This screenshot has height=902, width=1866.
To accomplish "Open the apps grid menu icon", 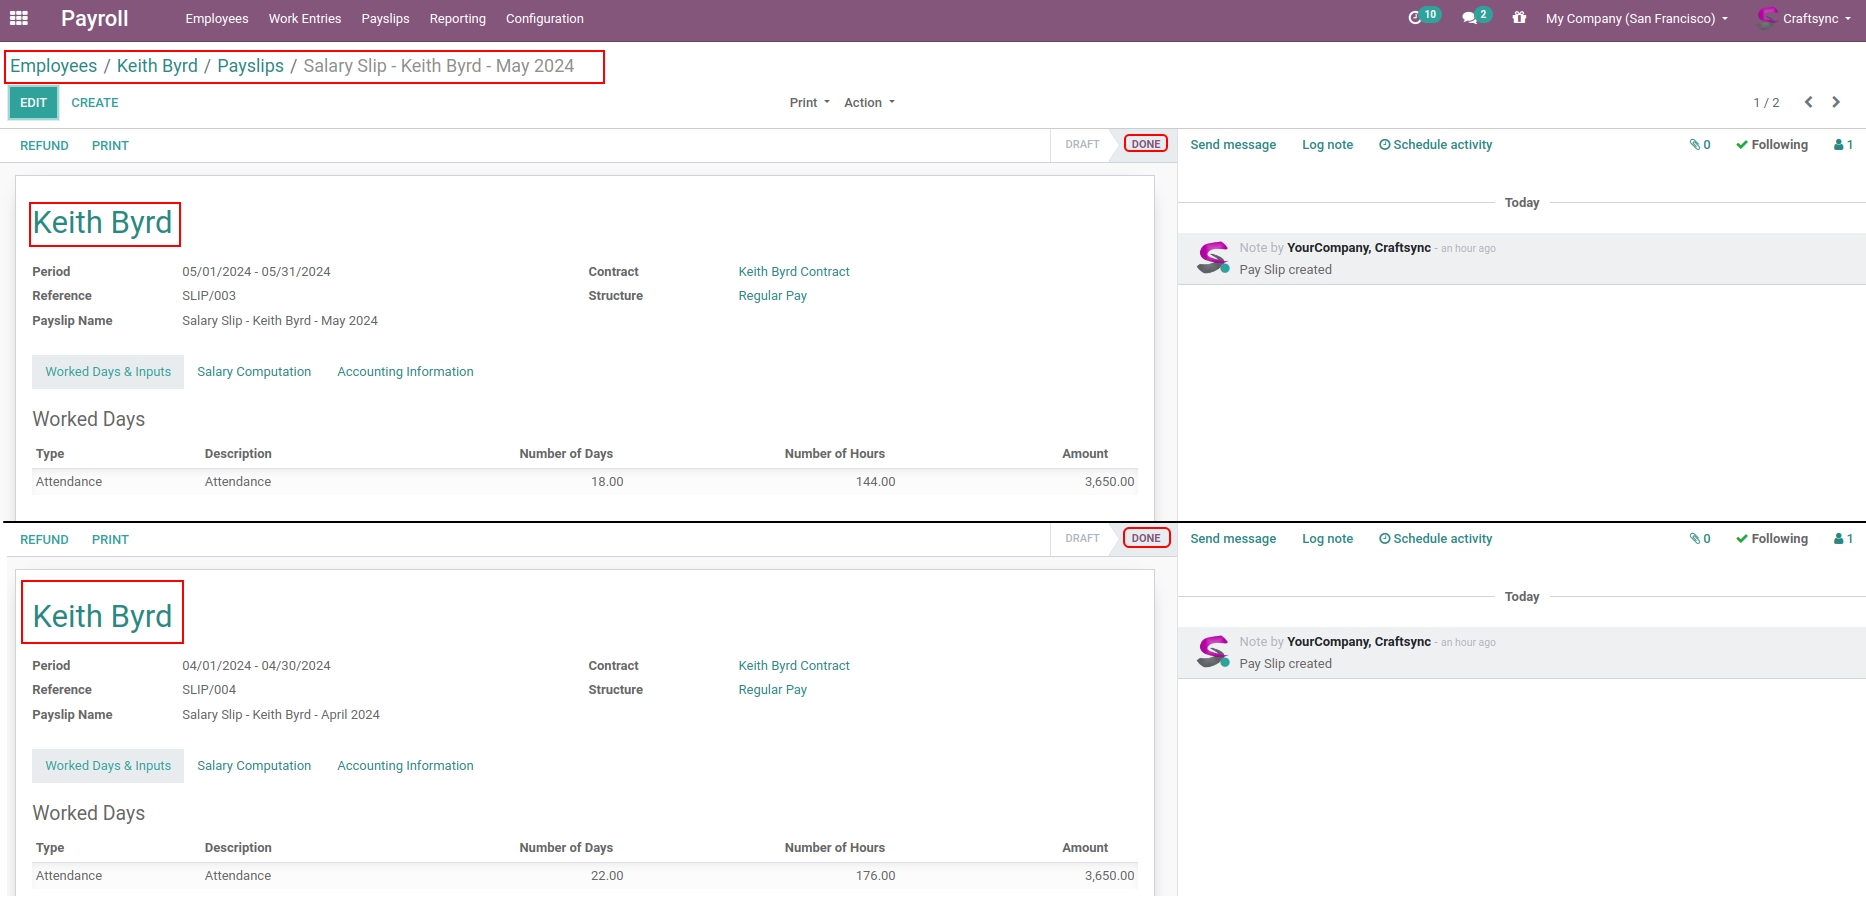I will [x=19, y=18].
